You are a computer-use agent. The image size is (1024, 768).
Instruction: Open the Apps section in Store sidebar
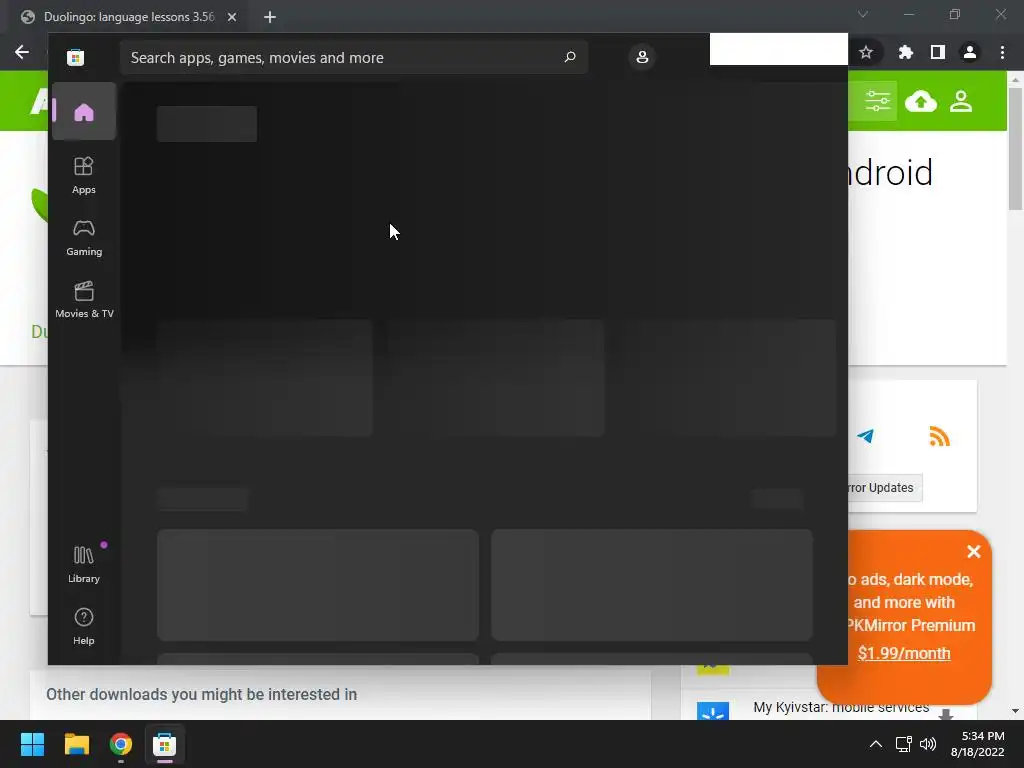pyautogui.click(x=84, y=175)
